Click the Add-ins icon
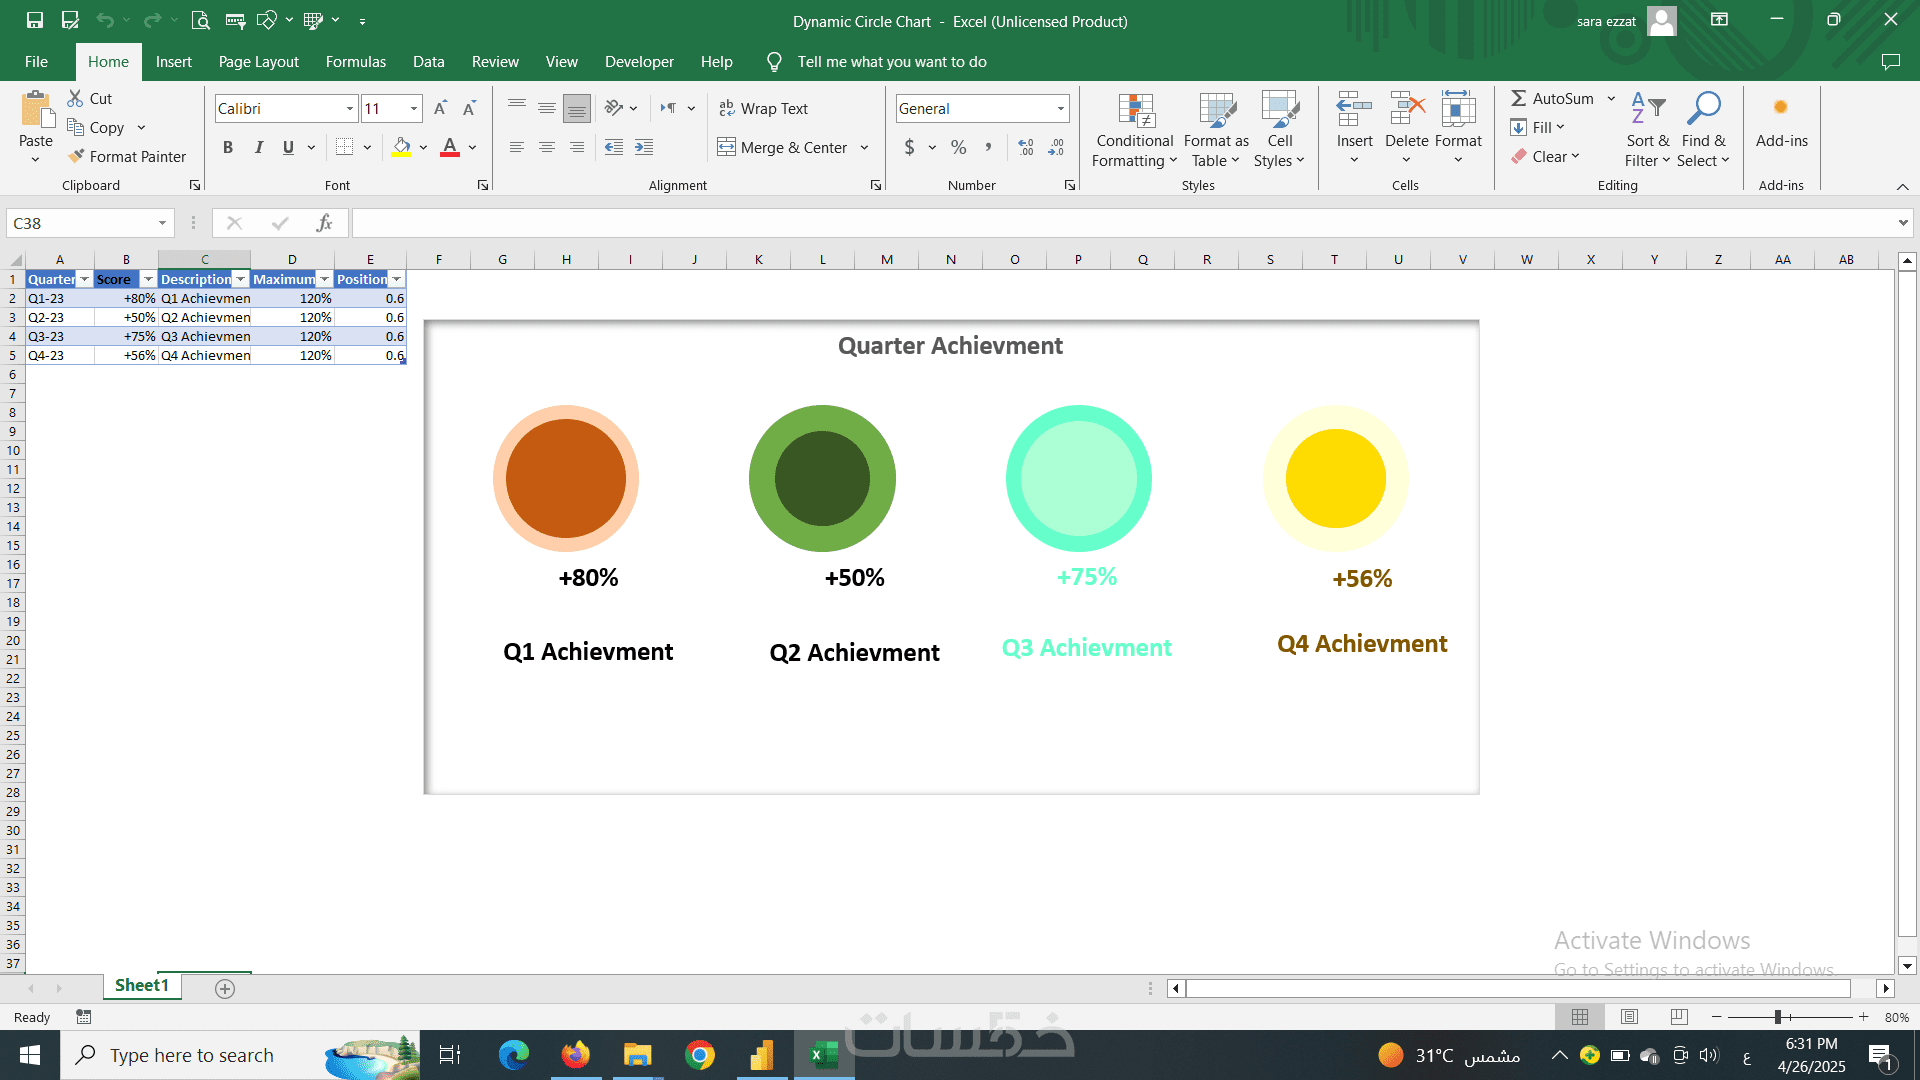1920x1080 pixels. [x=1780, y=108]
